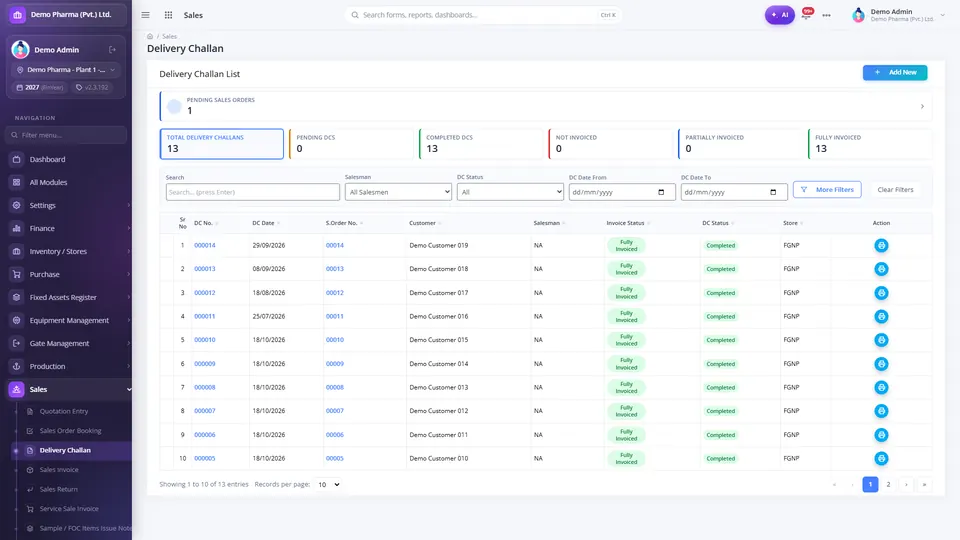Viewport: 960px width, 540px height.
Task: Expand the Pending Sales Orders chevron
Action: [x=922, y=107]
